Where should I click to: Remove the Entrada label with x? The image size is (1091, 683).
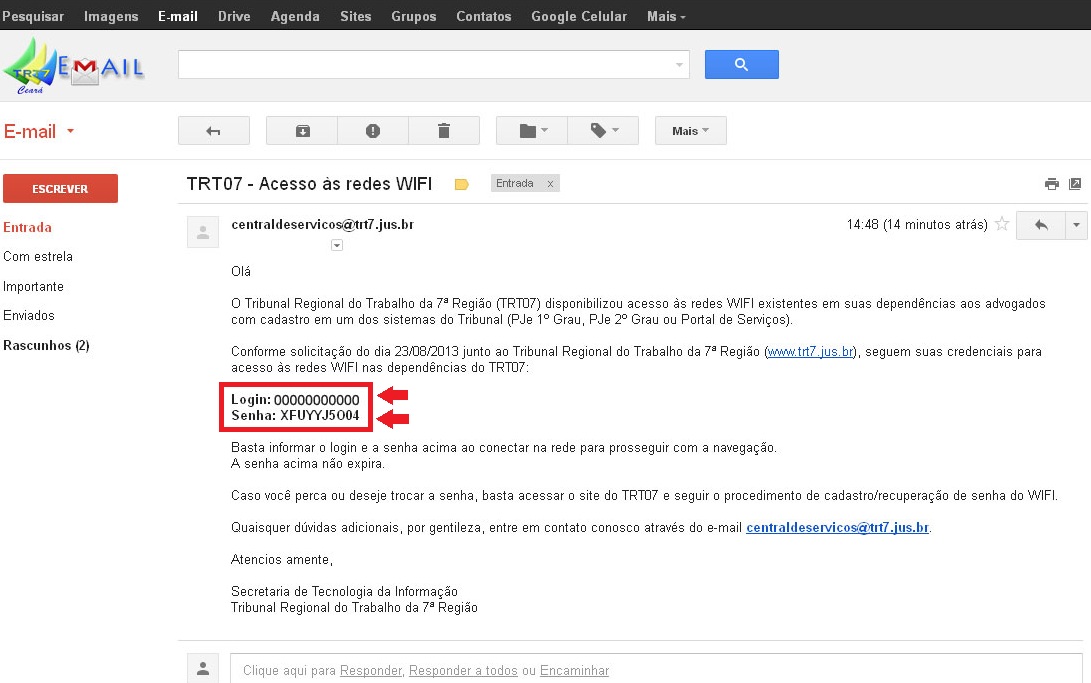[550, 184]
